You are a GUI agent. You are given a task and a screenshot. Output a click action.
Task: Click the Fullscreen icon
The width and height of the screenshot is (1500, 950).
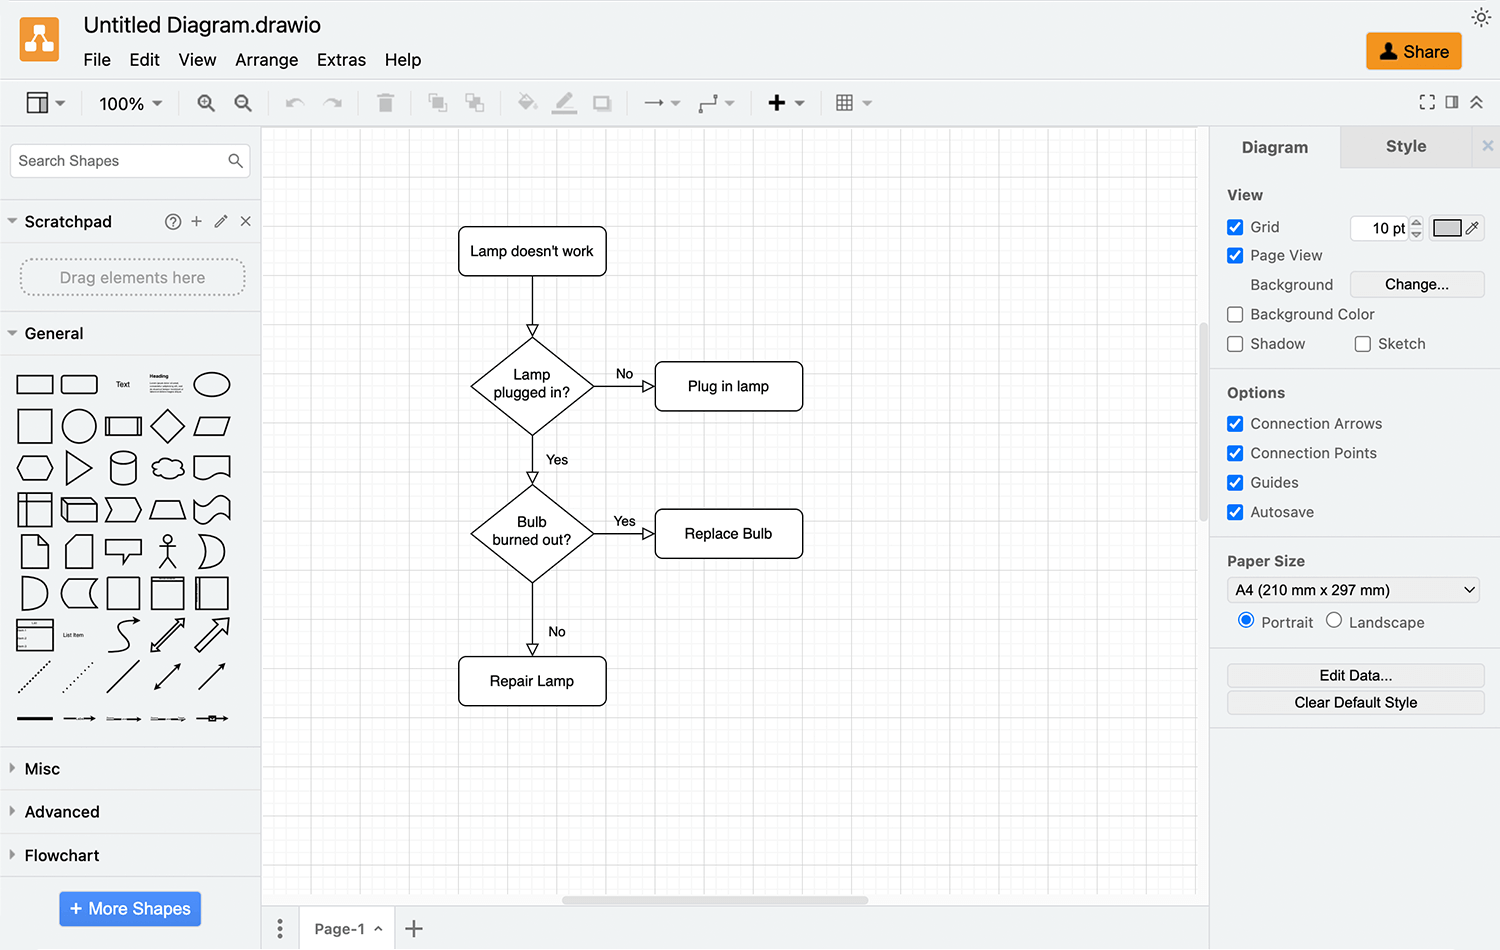[x=1427, y=102]
